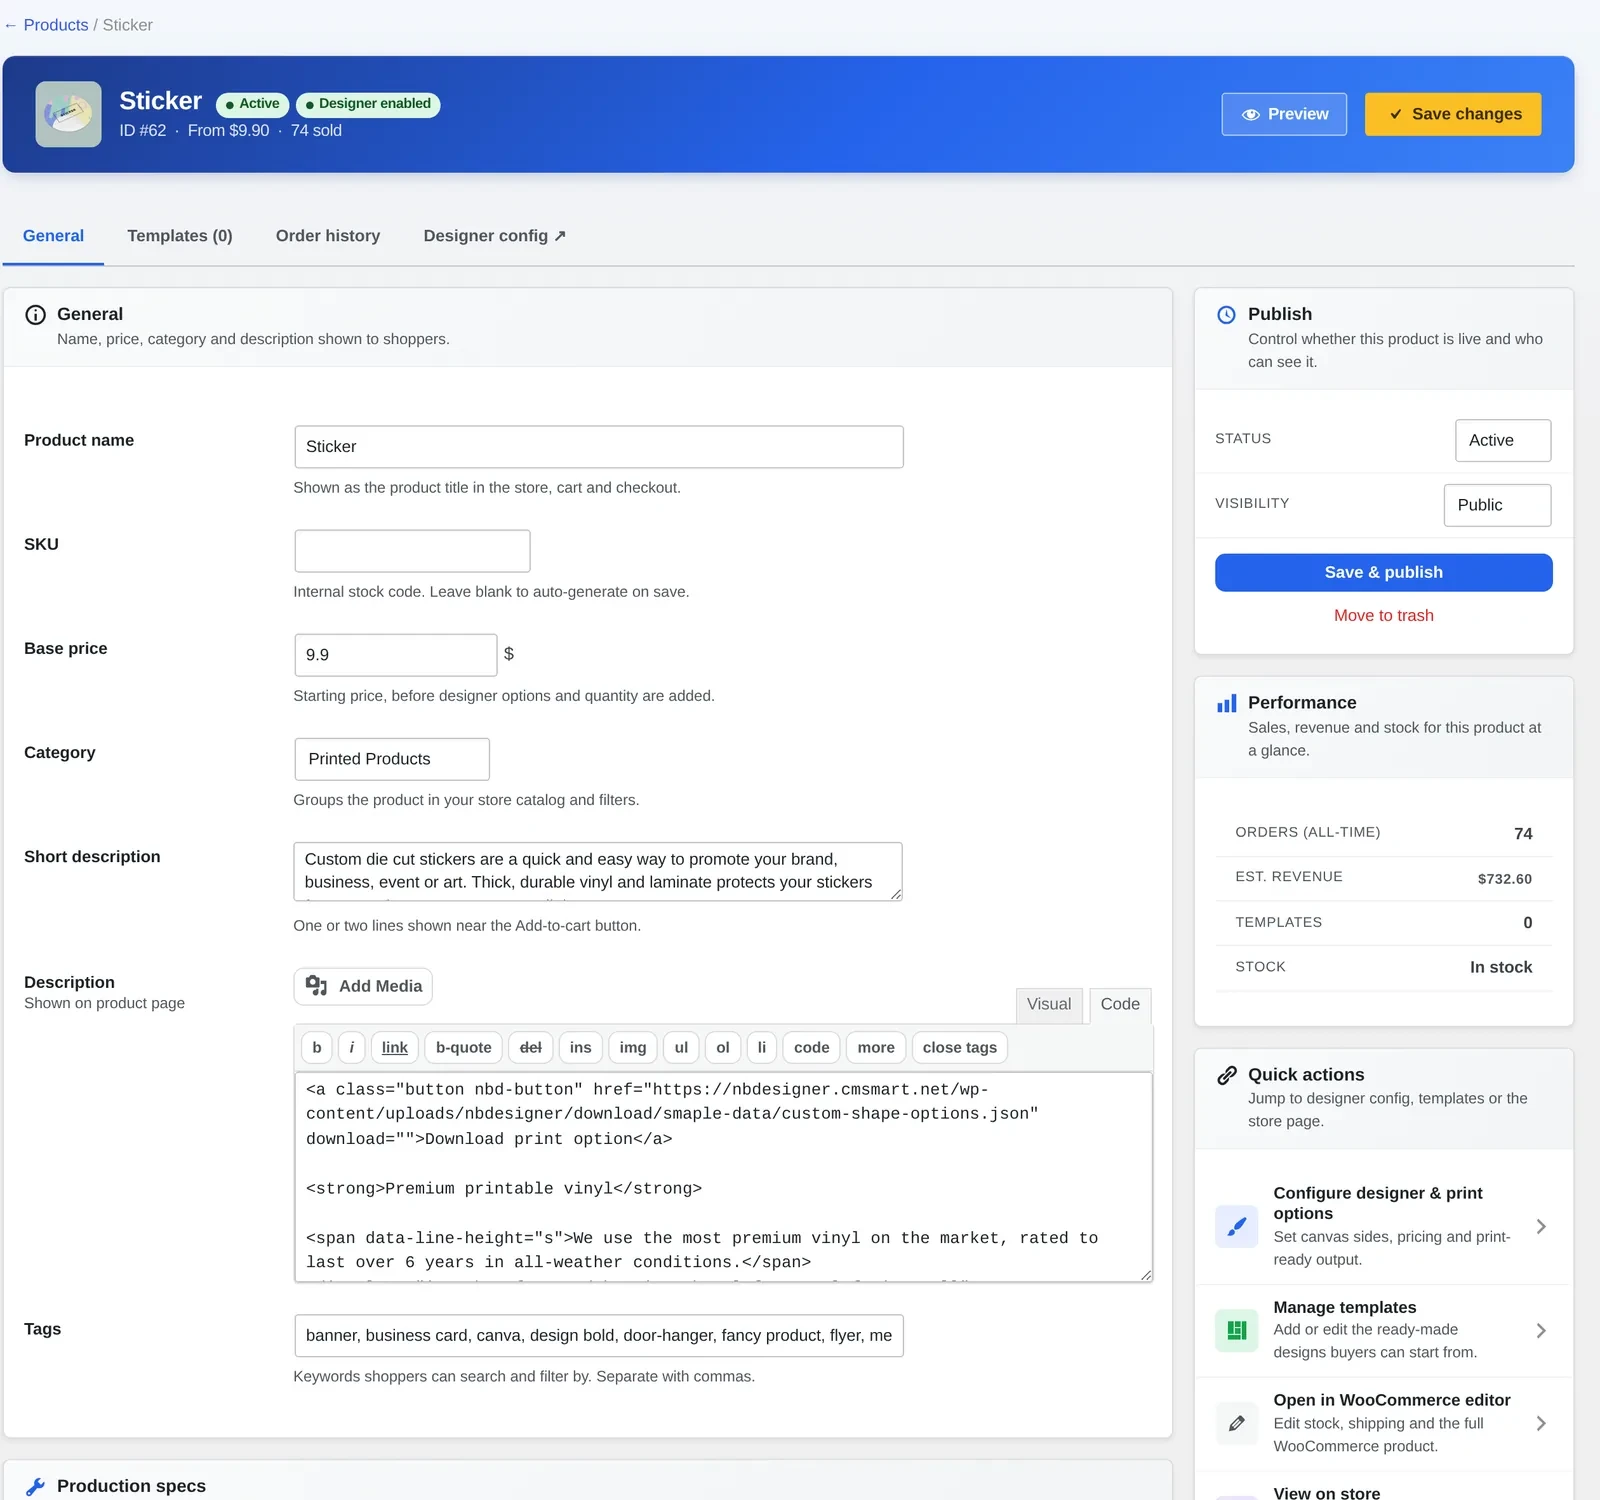The width and height of the screenshot is (1600, 1500).
Task: Click the paintbrush Configure designer icon
Action: pos(1236,1227)
